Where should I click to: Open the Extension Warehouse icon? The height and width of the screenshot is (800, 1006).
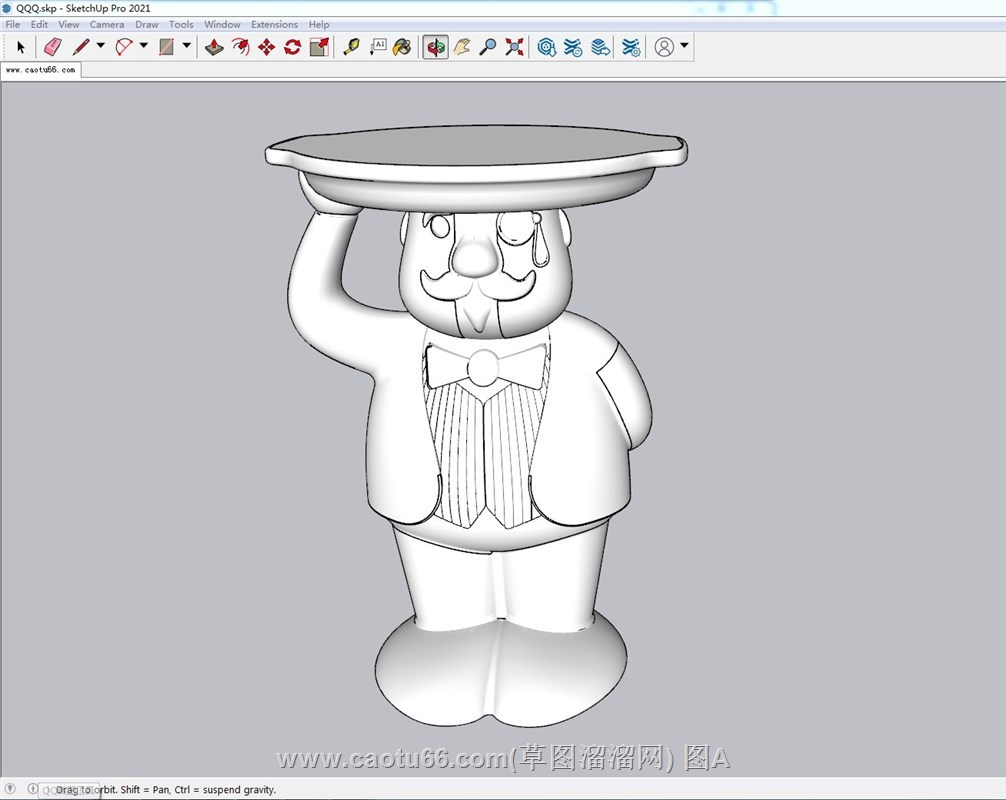coord(573,47)
